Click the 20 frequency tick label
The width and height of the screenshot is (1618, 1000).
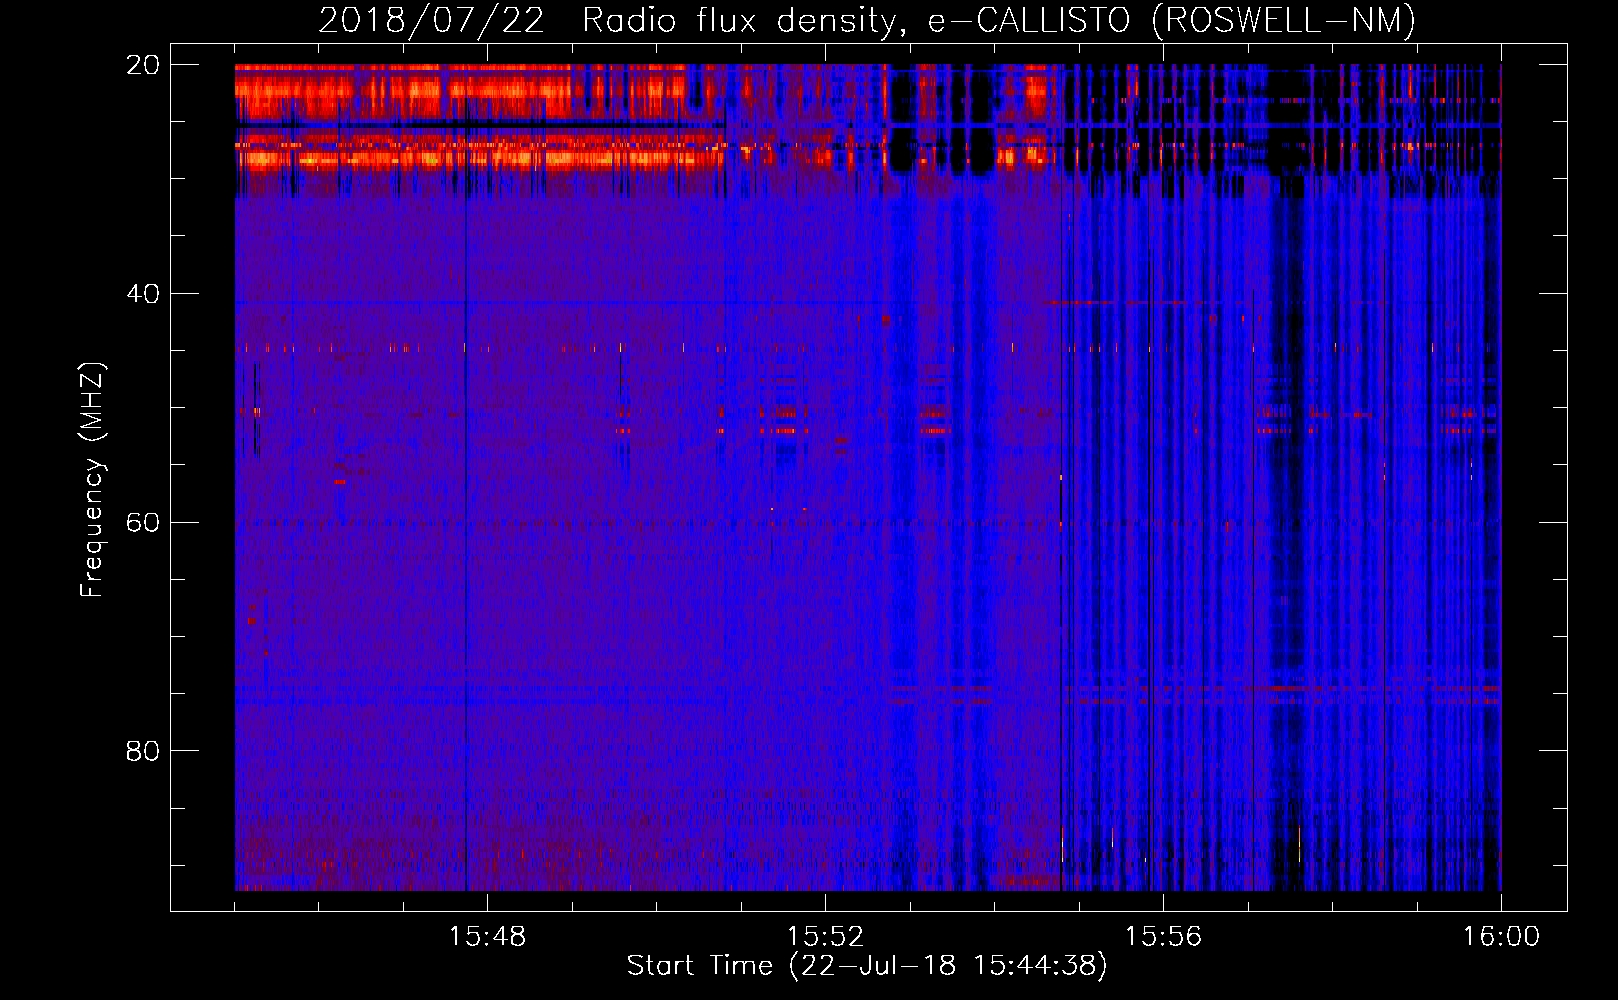coord(143,65)
